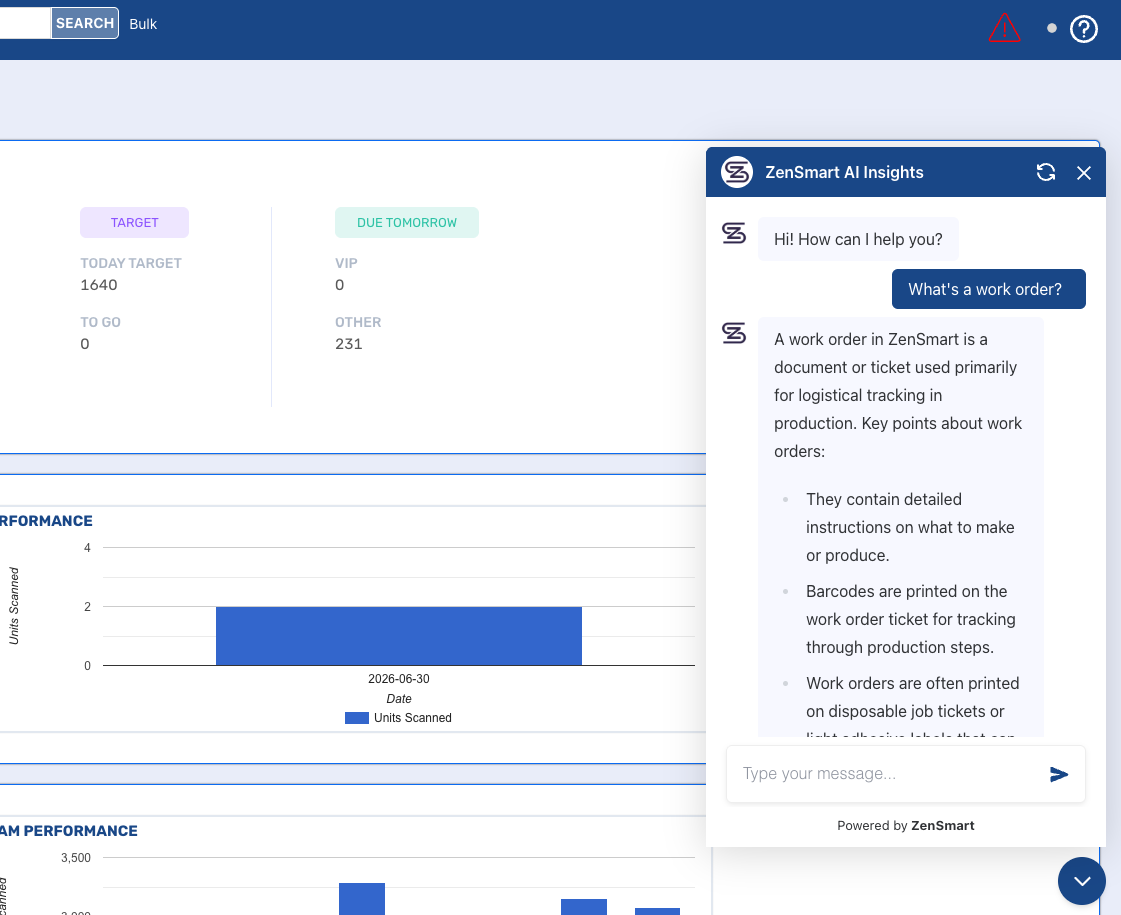Open the help question mark icon
Viewport: 1121px width, 915px height.
[x=1084, y=29]
